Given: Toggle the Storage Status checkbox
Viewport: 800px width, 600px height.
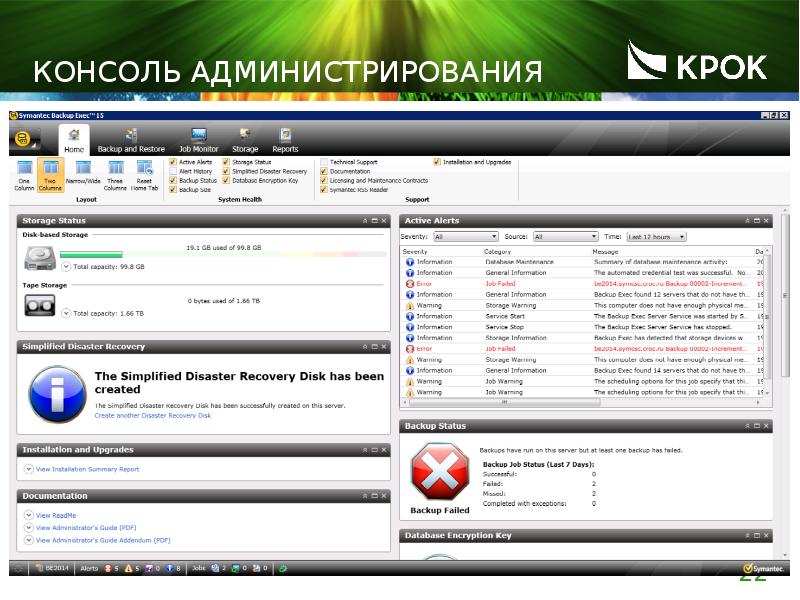Looking at the screenshot, I should coord(226,162).
